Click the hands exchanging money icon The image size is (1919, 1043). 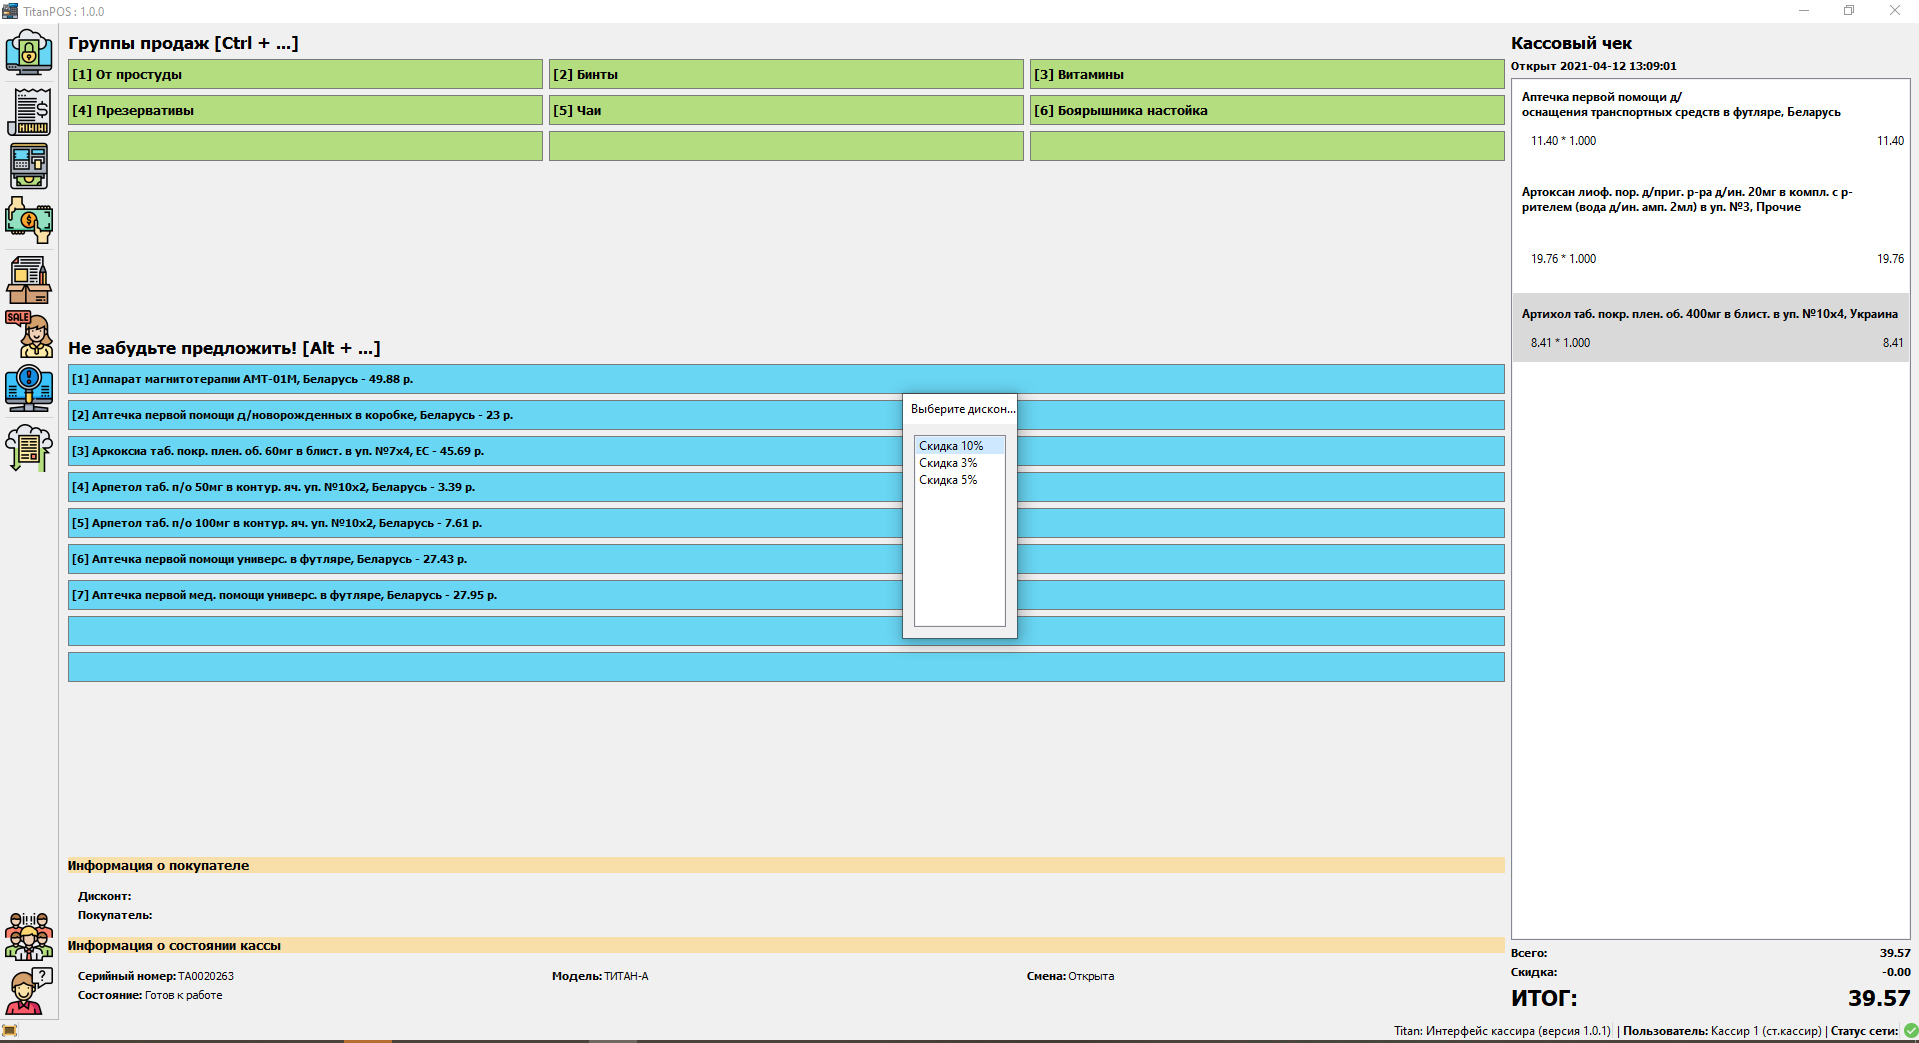29,220
